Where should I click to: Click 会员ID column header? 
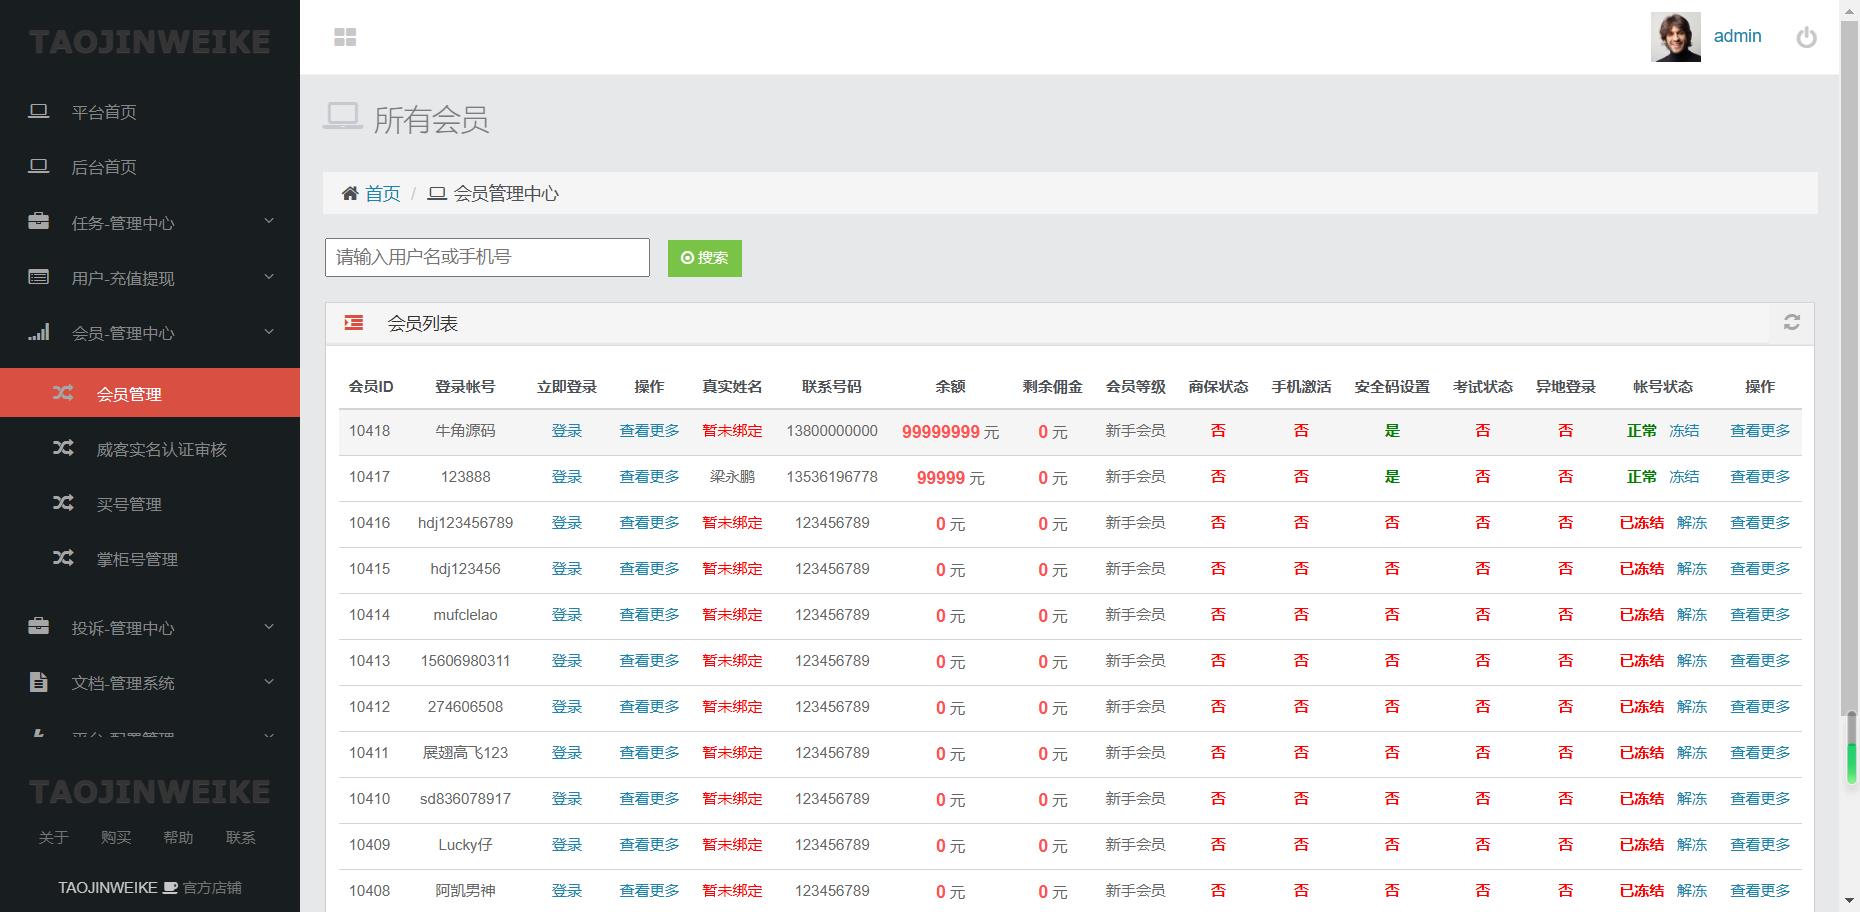tap(371, 387)
